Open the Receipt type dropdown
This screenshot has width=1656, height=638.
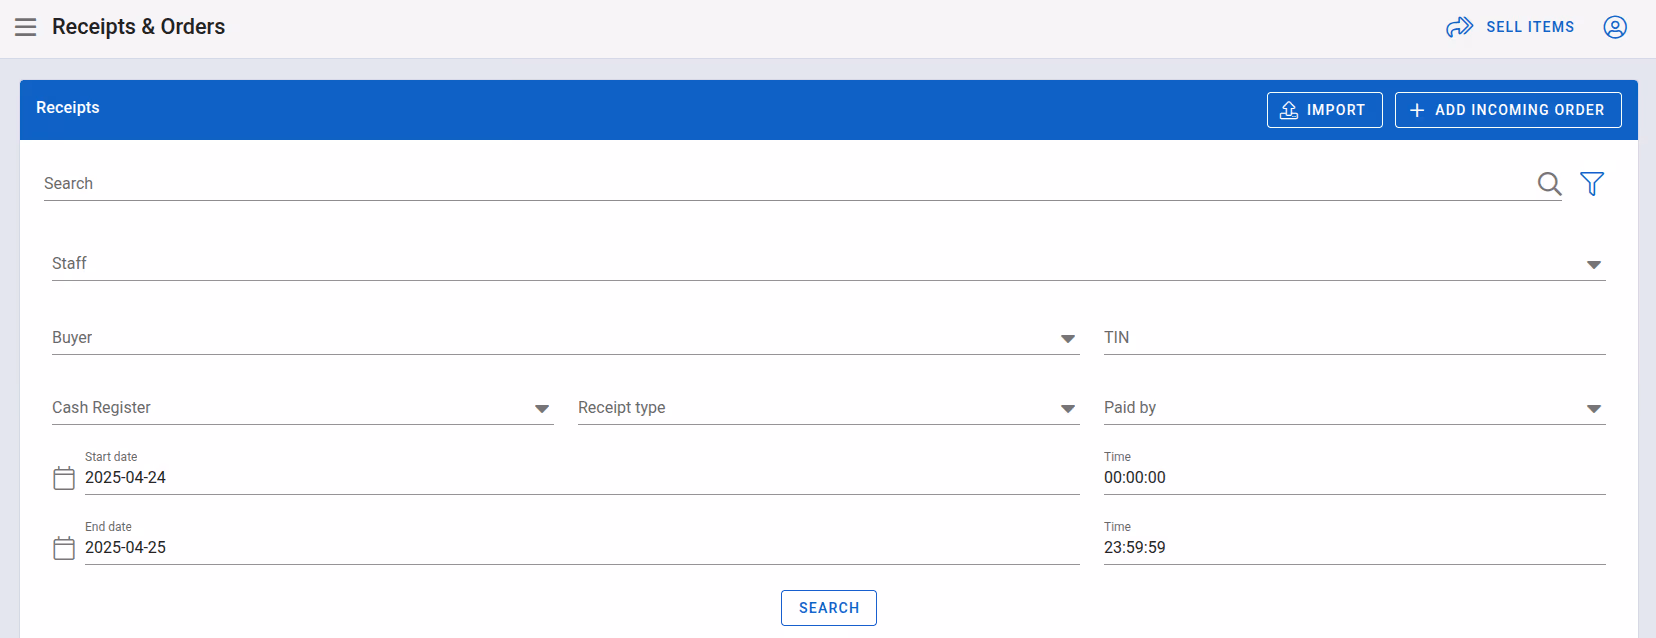tap(829, 408)
